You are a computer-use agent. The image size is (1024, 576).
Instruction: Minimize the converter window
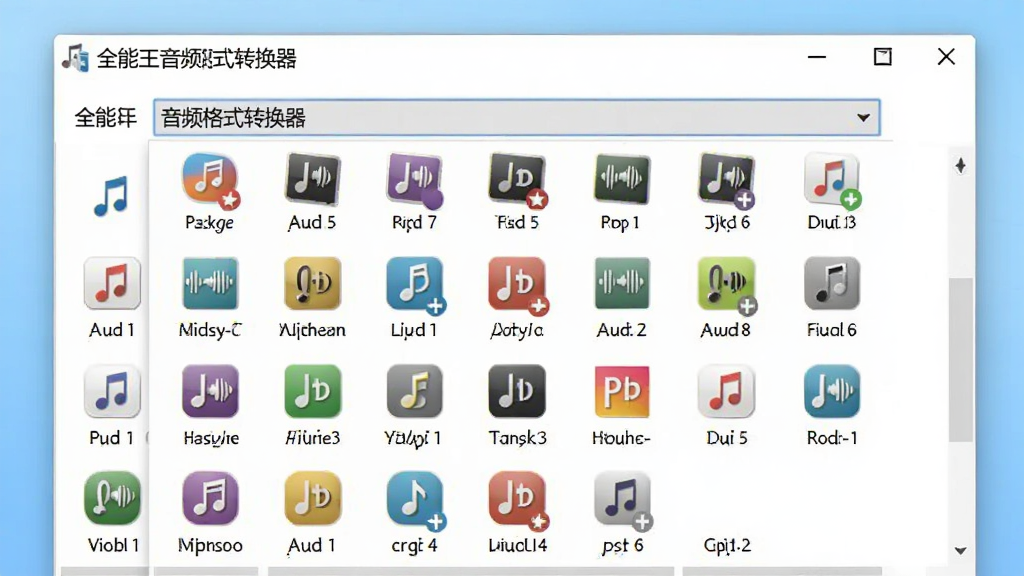[x=816, y=57]
